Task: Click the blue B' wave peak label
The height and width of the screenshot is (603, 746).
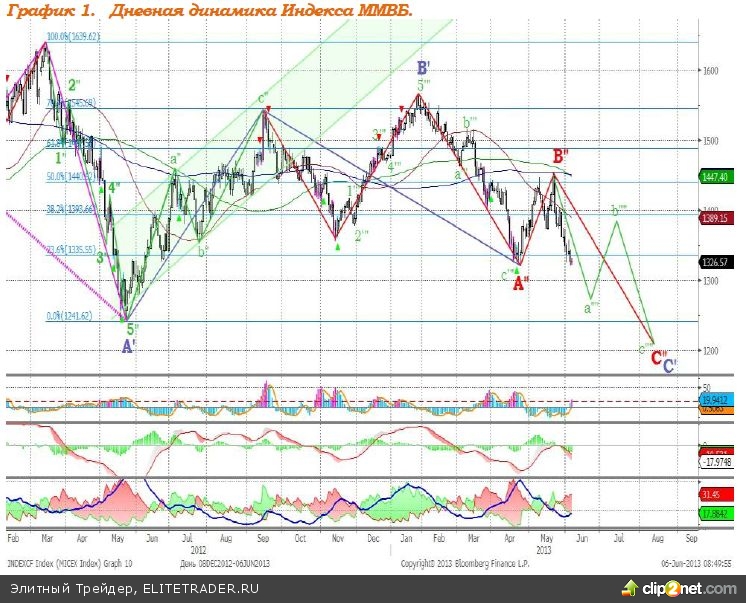Action: [424, 68]
